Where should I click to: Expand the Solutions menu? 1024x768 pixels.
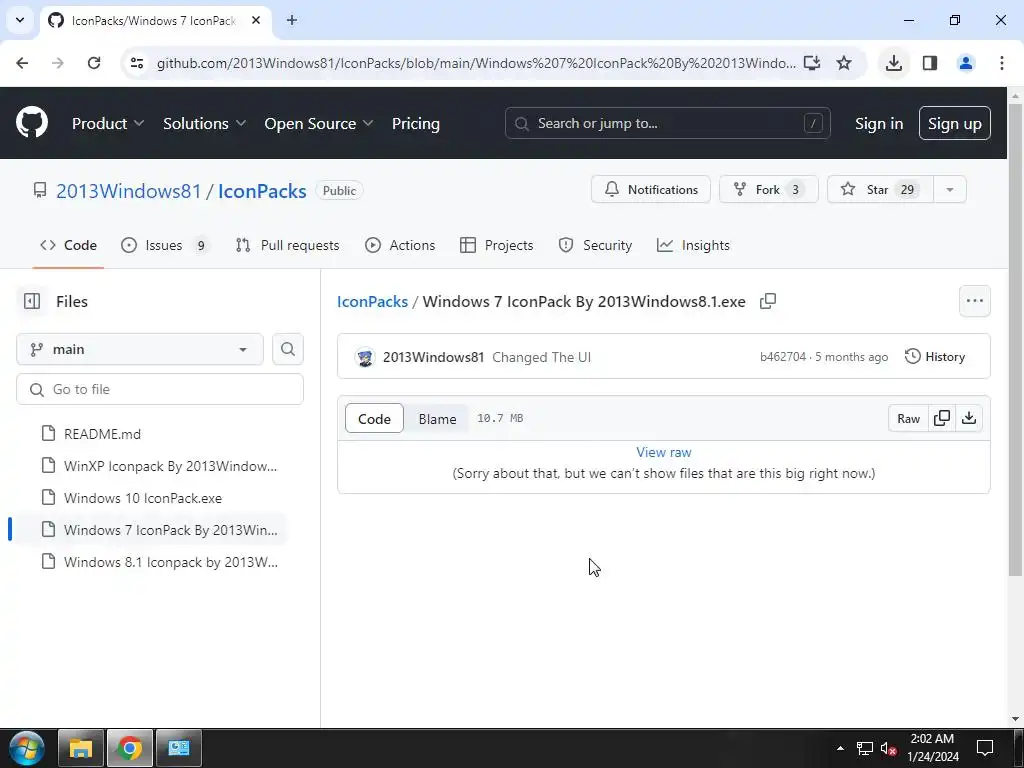204,123
